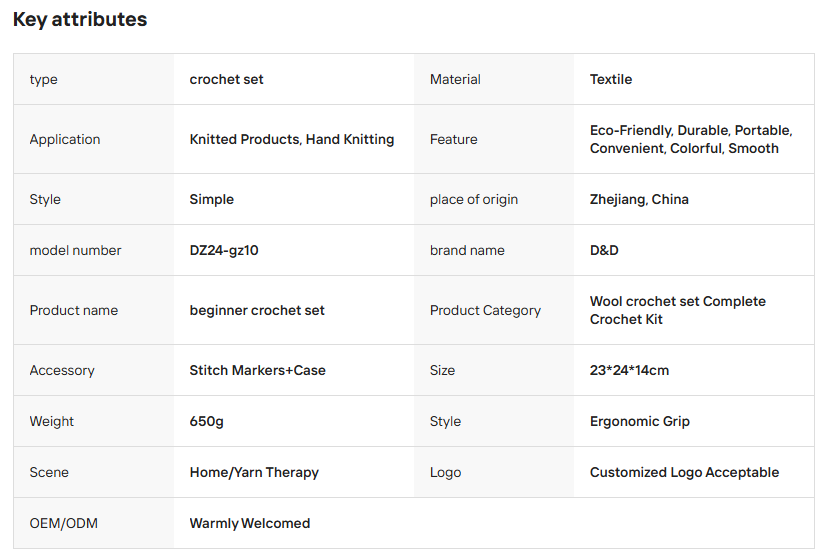Select Knitted Products, Hand Knitting text
The height and width of the screenshot is (551, 822).
pyautogui.click(x=291, y=139)
